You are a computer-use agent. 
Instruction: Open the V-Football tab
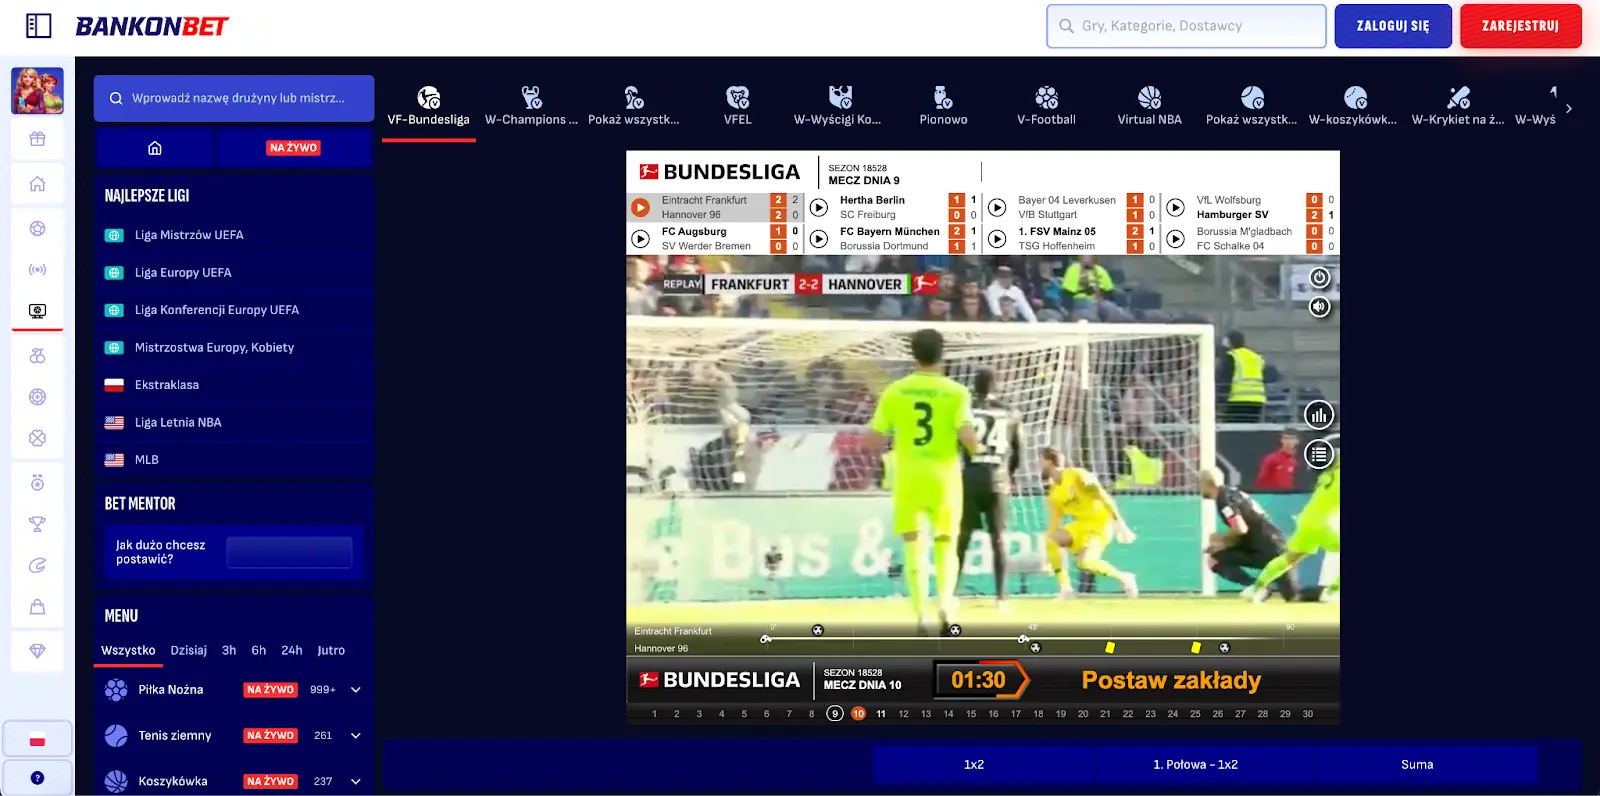pyautogui.click(x=1046, y=106)
